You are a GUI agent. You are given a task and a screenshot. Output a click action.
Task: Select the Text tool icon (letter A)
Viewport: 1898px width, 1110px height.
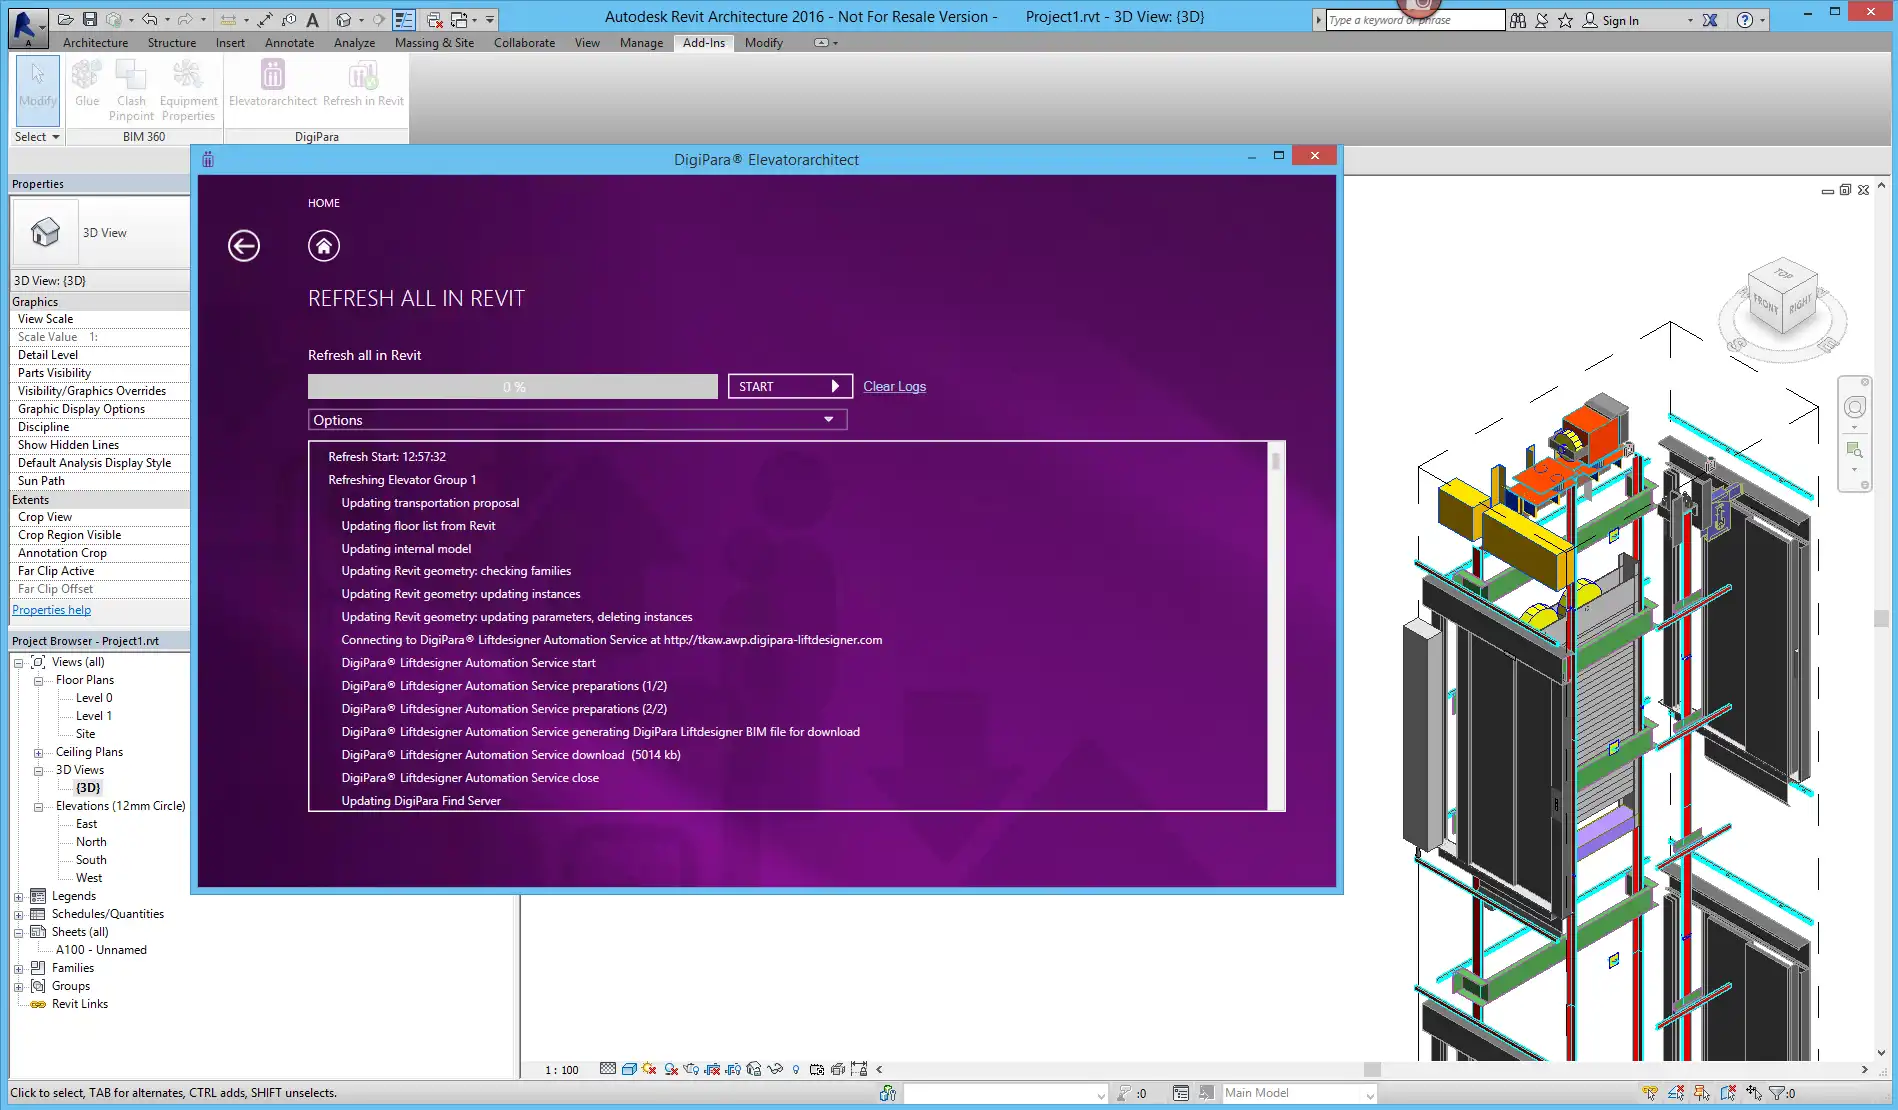coord(313,19)
